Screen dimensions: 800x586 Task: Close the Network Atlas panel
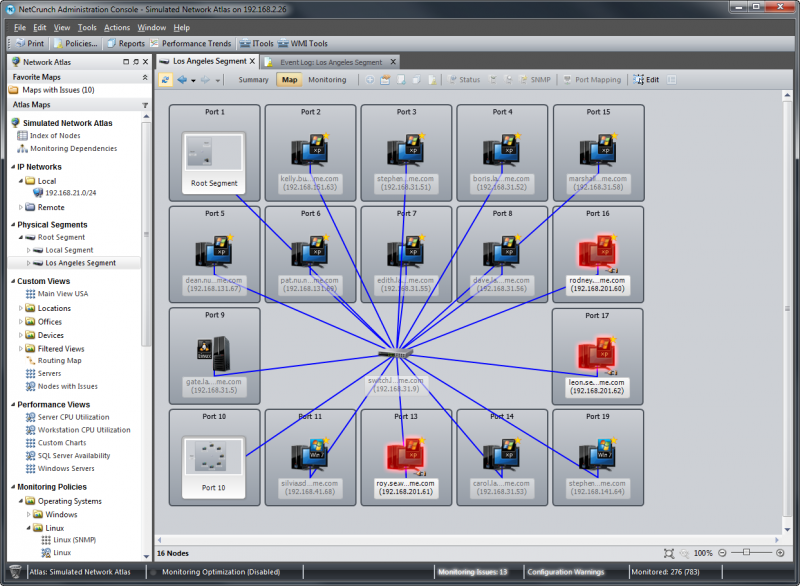click(x=145, y=62)
